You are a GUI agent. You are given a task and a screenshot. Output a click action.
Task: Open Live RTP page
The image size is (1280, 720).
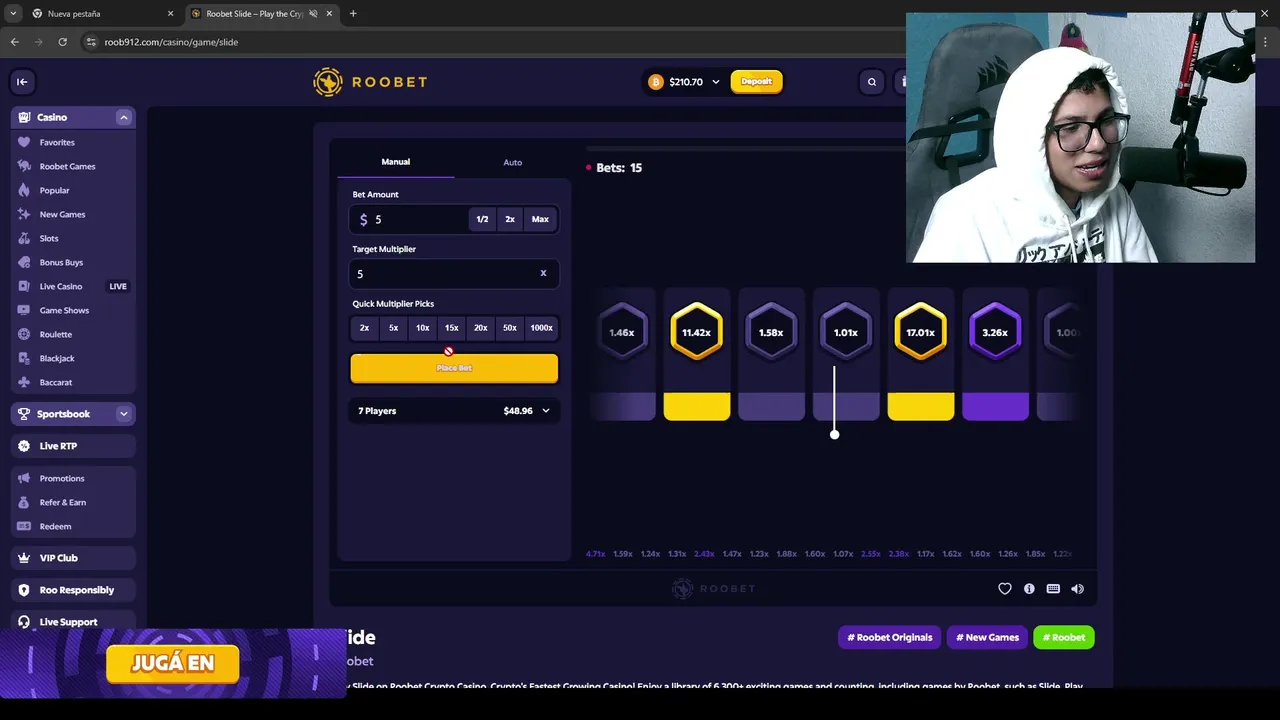tap(73, 446)
